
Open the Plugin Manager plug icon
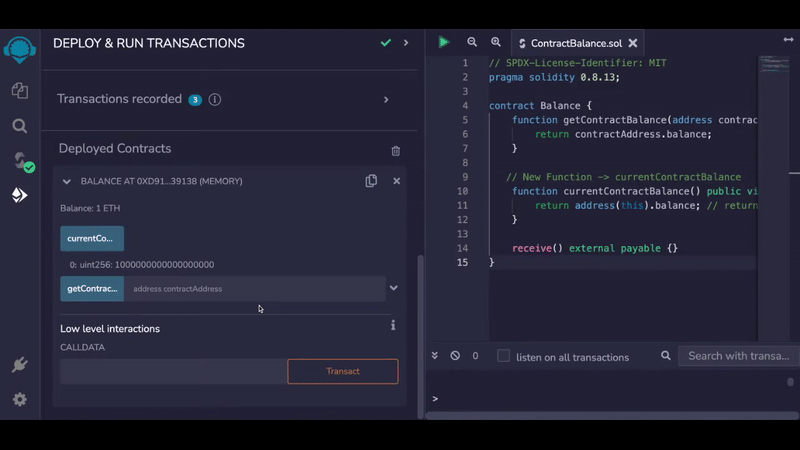19,365
